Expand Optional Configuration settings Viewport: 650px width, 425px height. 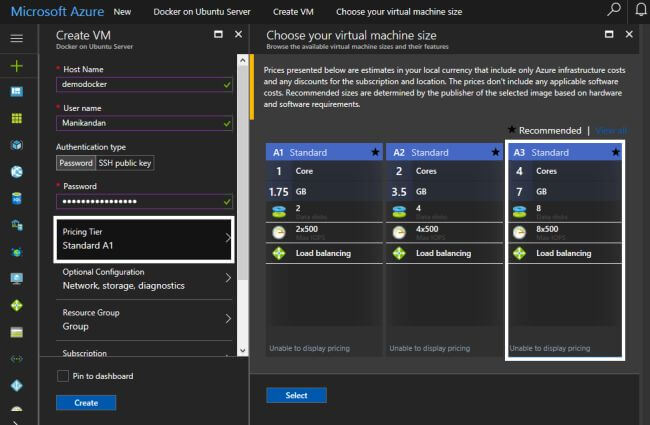pos(144,278)
